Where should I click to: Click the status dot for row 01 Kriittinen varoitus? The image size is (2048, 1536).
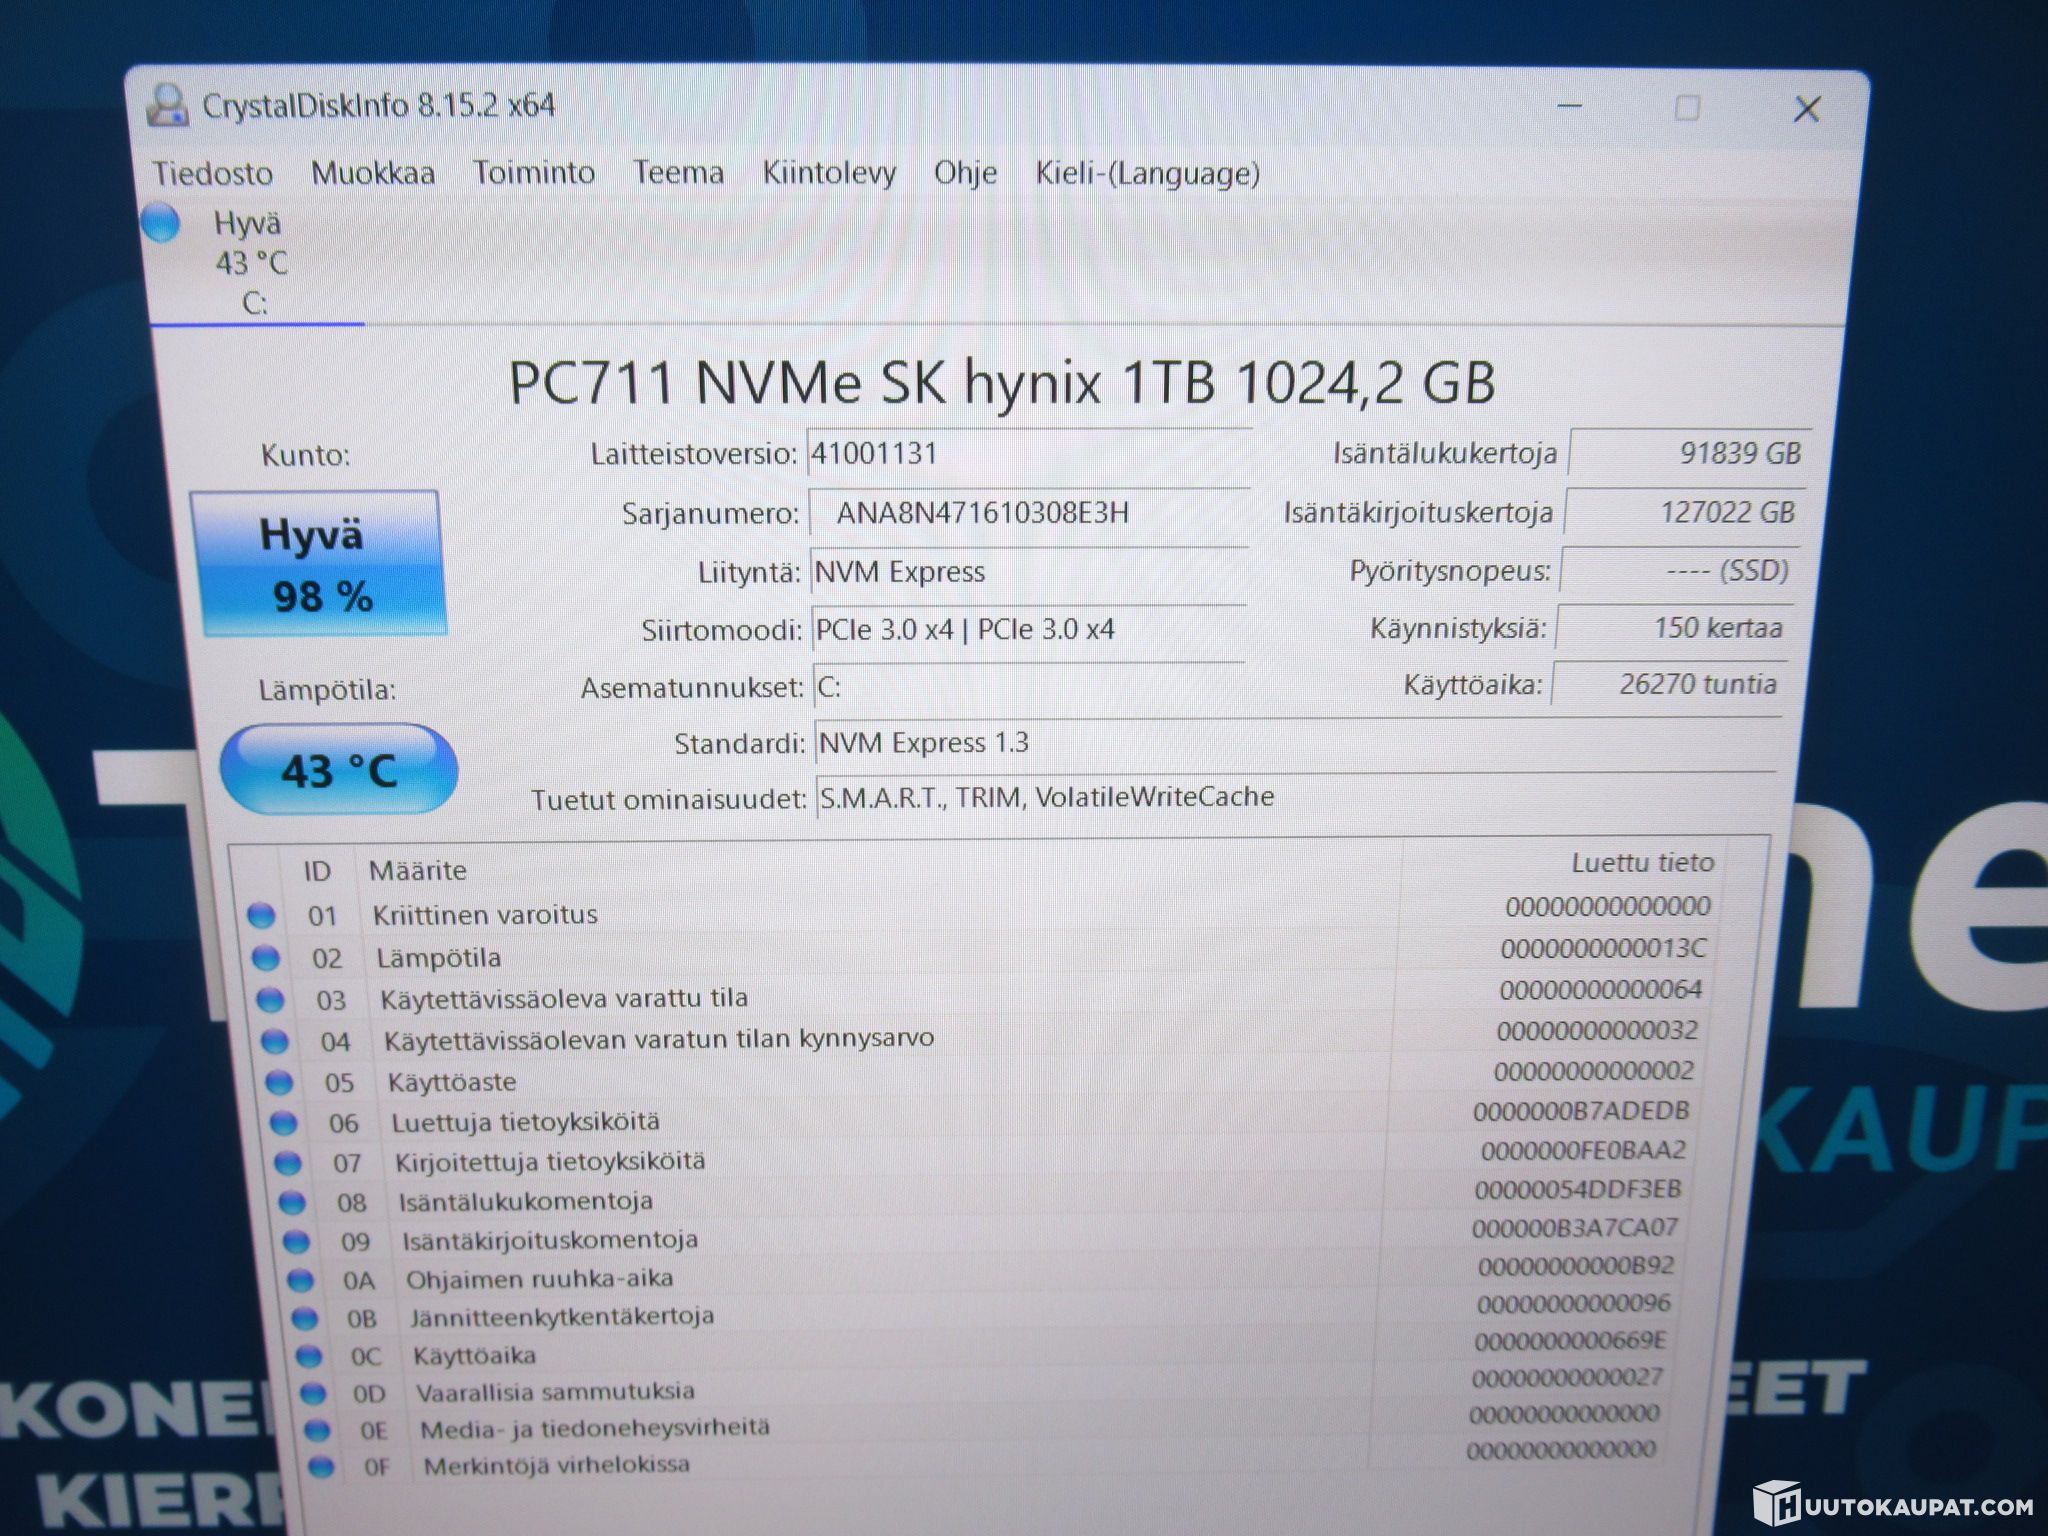click(261, 915)
